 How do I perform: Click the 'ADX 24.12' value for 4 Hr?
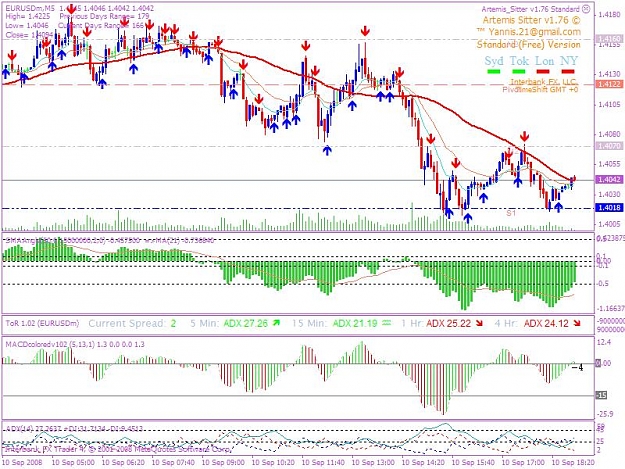tap(546, 323)
